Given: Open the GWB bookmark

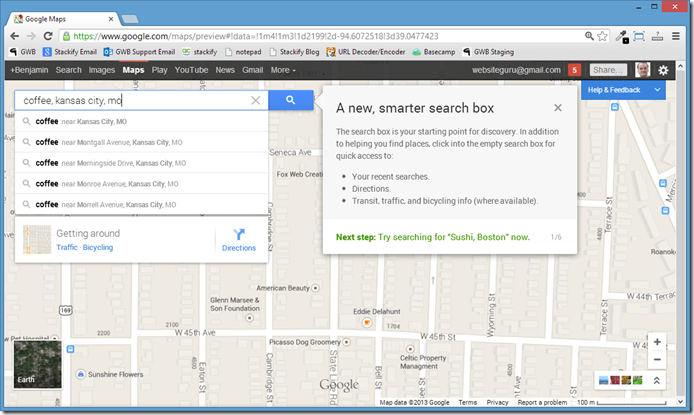Looking at the screenshot, I should tap(23, 52).
